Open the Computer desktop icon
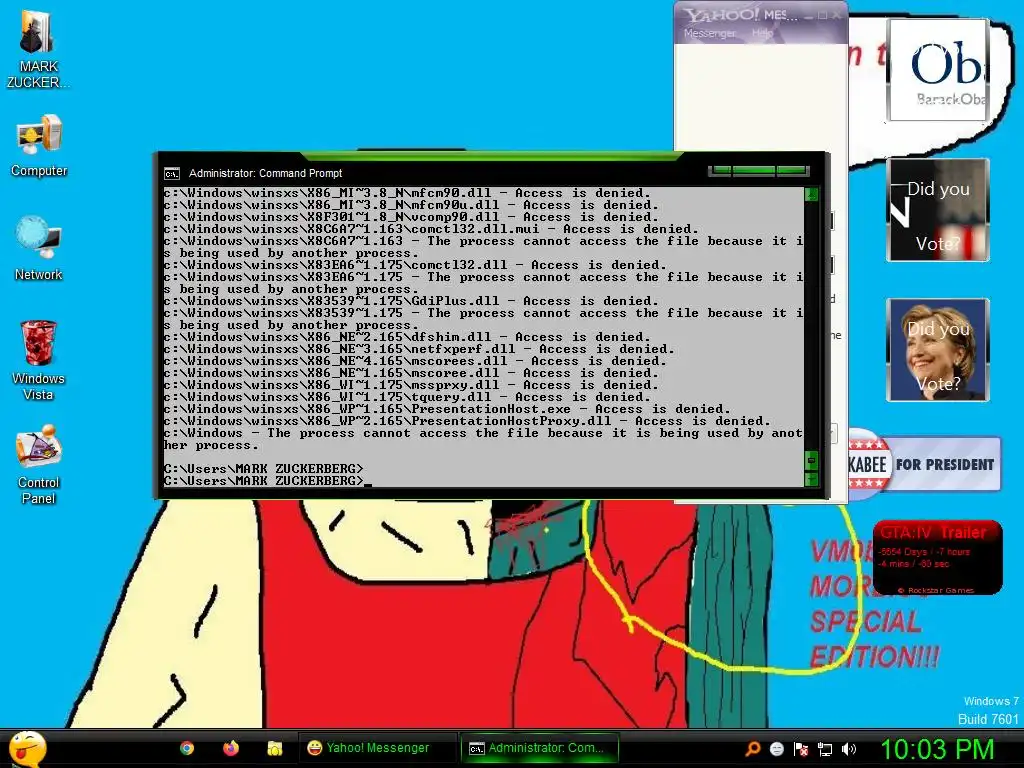This screenshot has width=1024, height=768. 39,145
